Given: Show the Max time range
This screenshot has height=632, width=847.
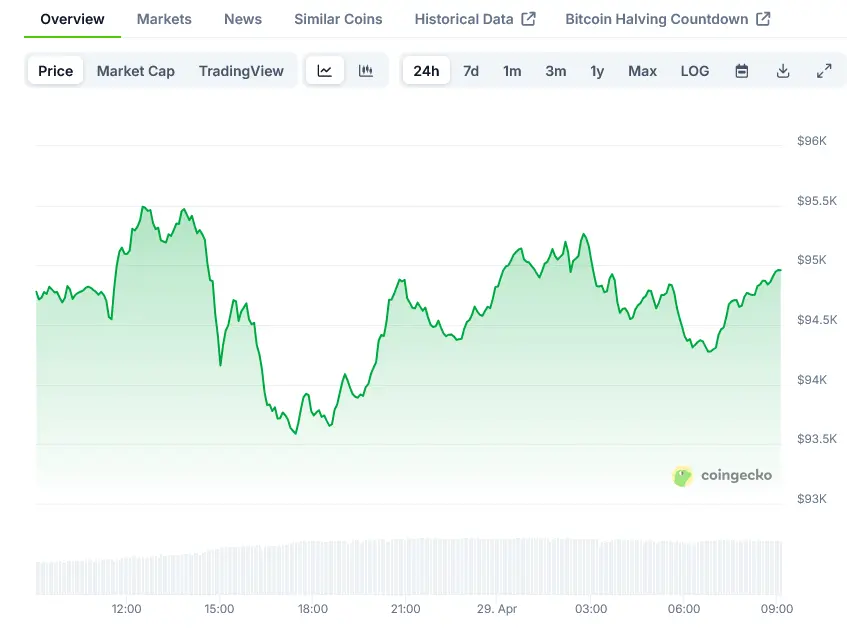Looking at the screenshot, I should pyautogui.click(x=642, y=71).
